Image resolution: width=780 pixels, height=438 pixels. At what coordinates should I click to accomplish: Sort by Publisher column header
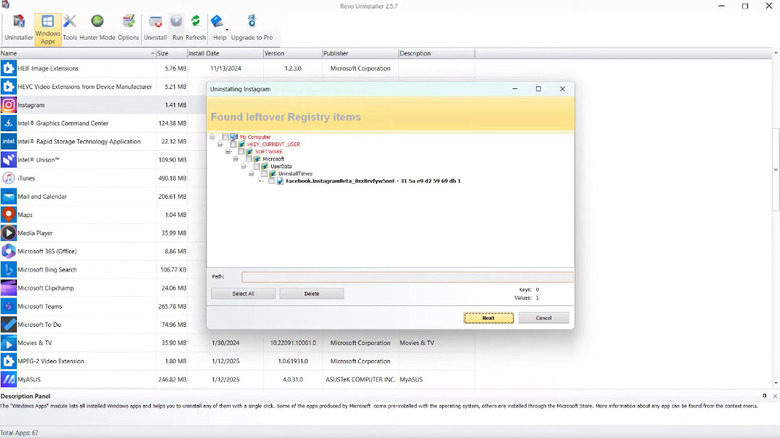click(x=360, y=53)
